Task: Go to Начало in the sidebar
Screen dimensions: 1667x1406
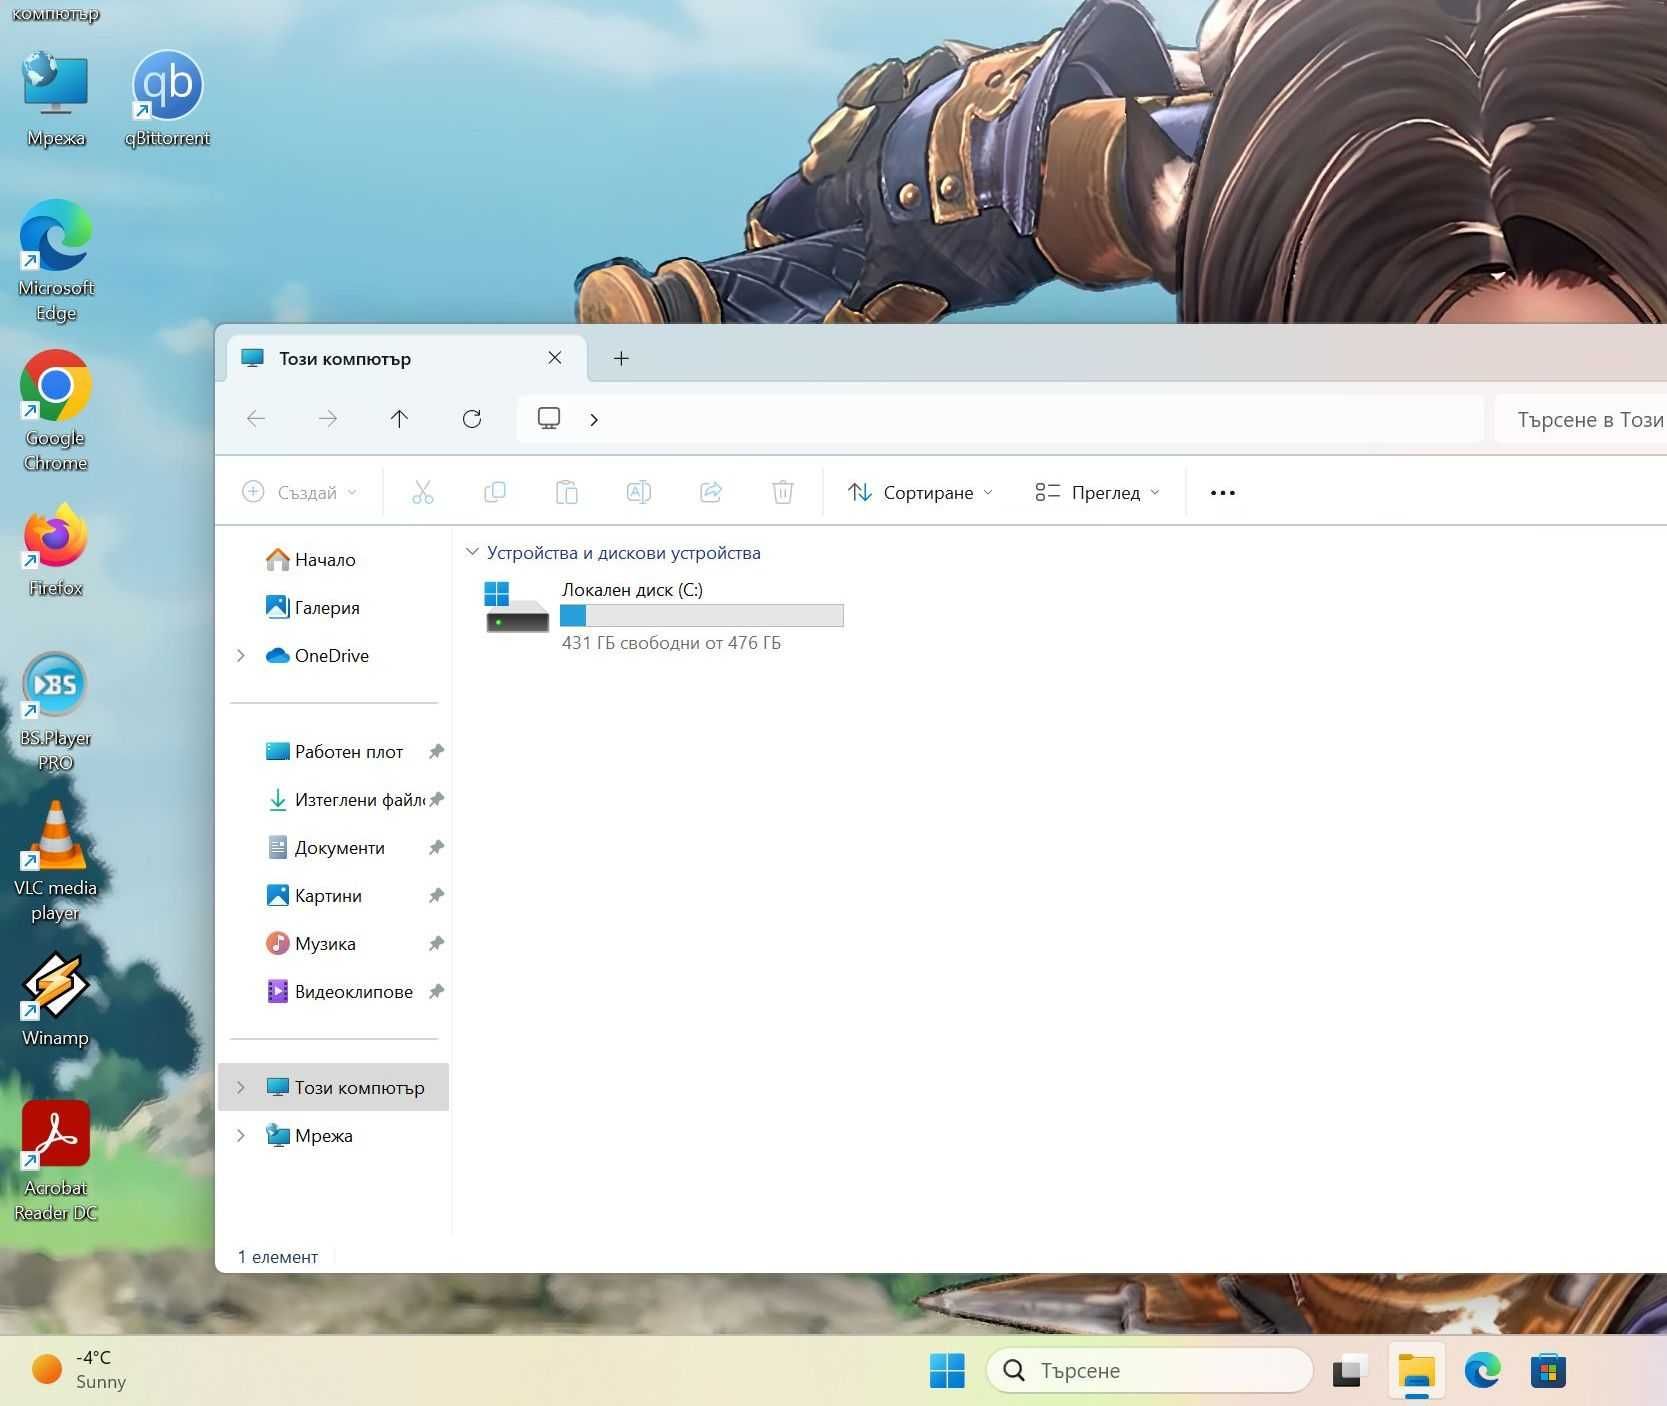Action: point(310,560)
